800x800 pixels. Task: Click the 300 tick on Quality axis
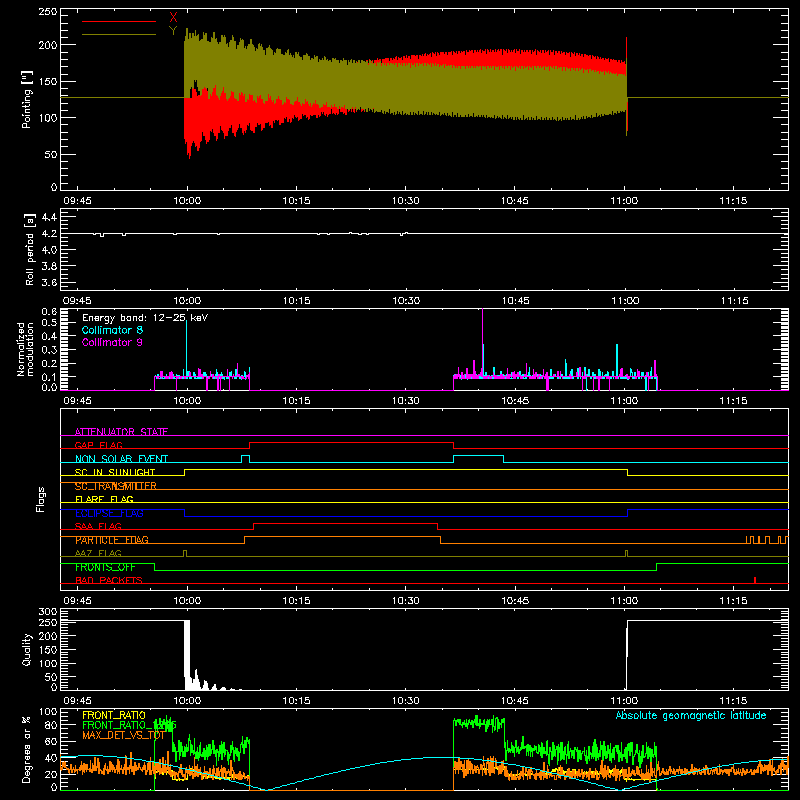pos(48,612)
